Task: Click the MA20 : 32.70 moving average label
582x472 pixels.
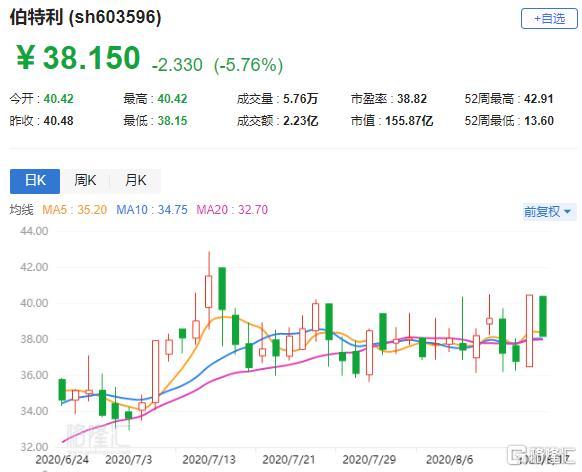Action: click(232, 210)
